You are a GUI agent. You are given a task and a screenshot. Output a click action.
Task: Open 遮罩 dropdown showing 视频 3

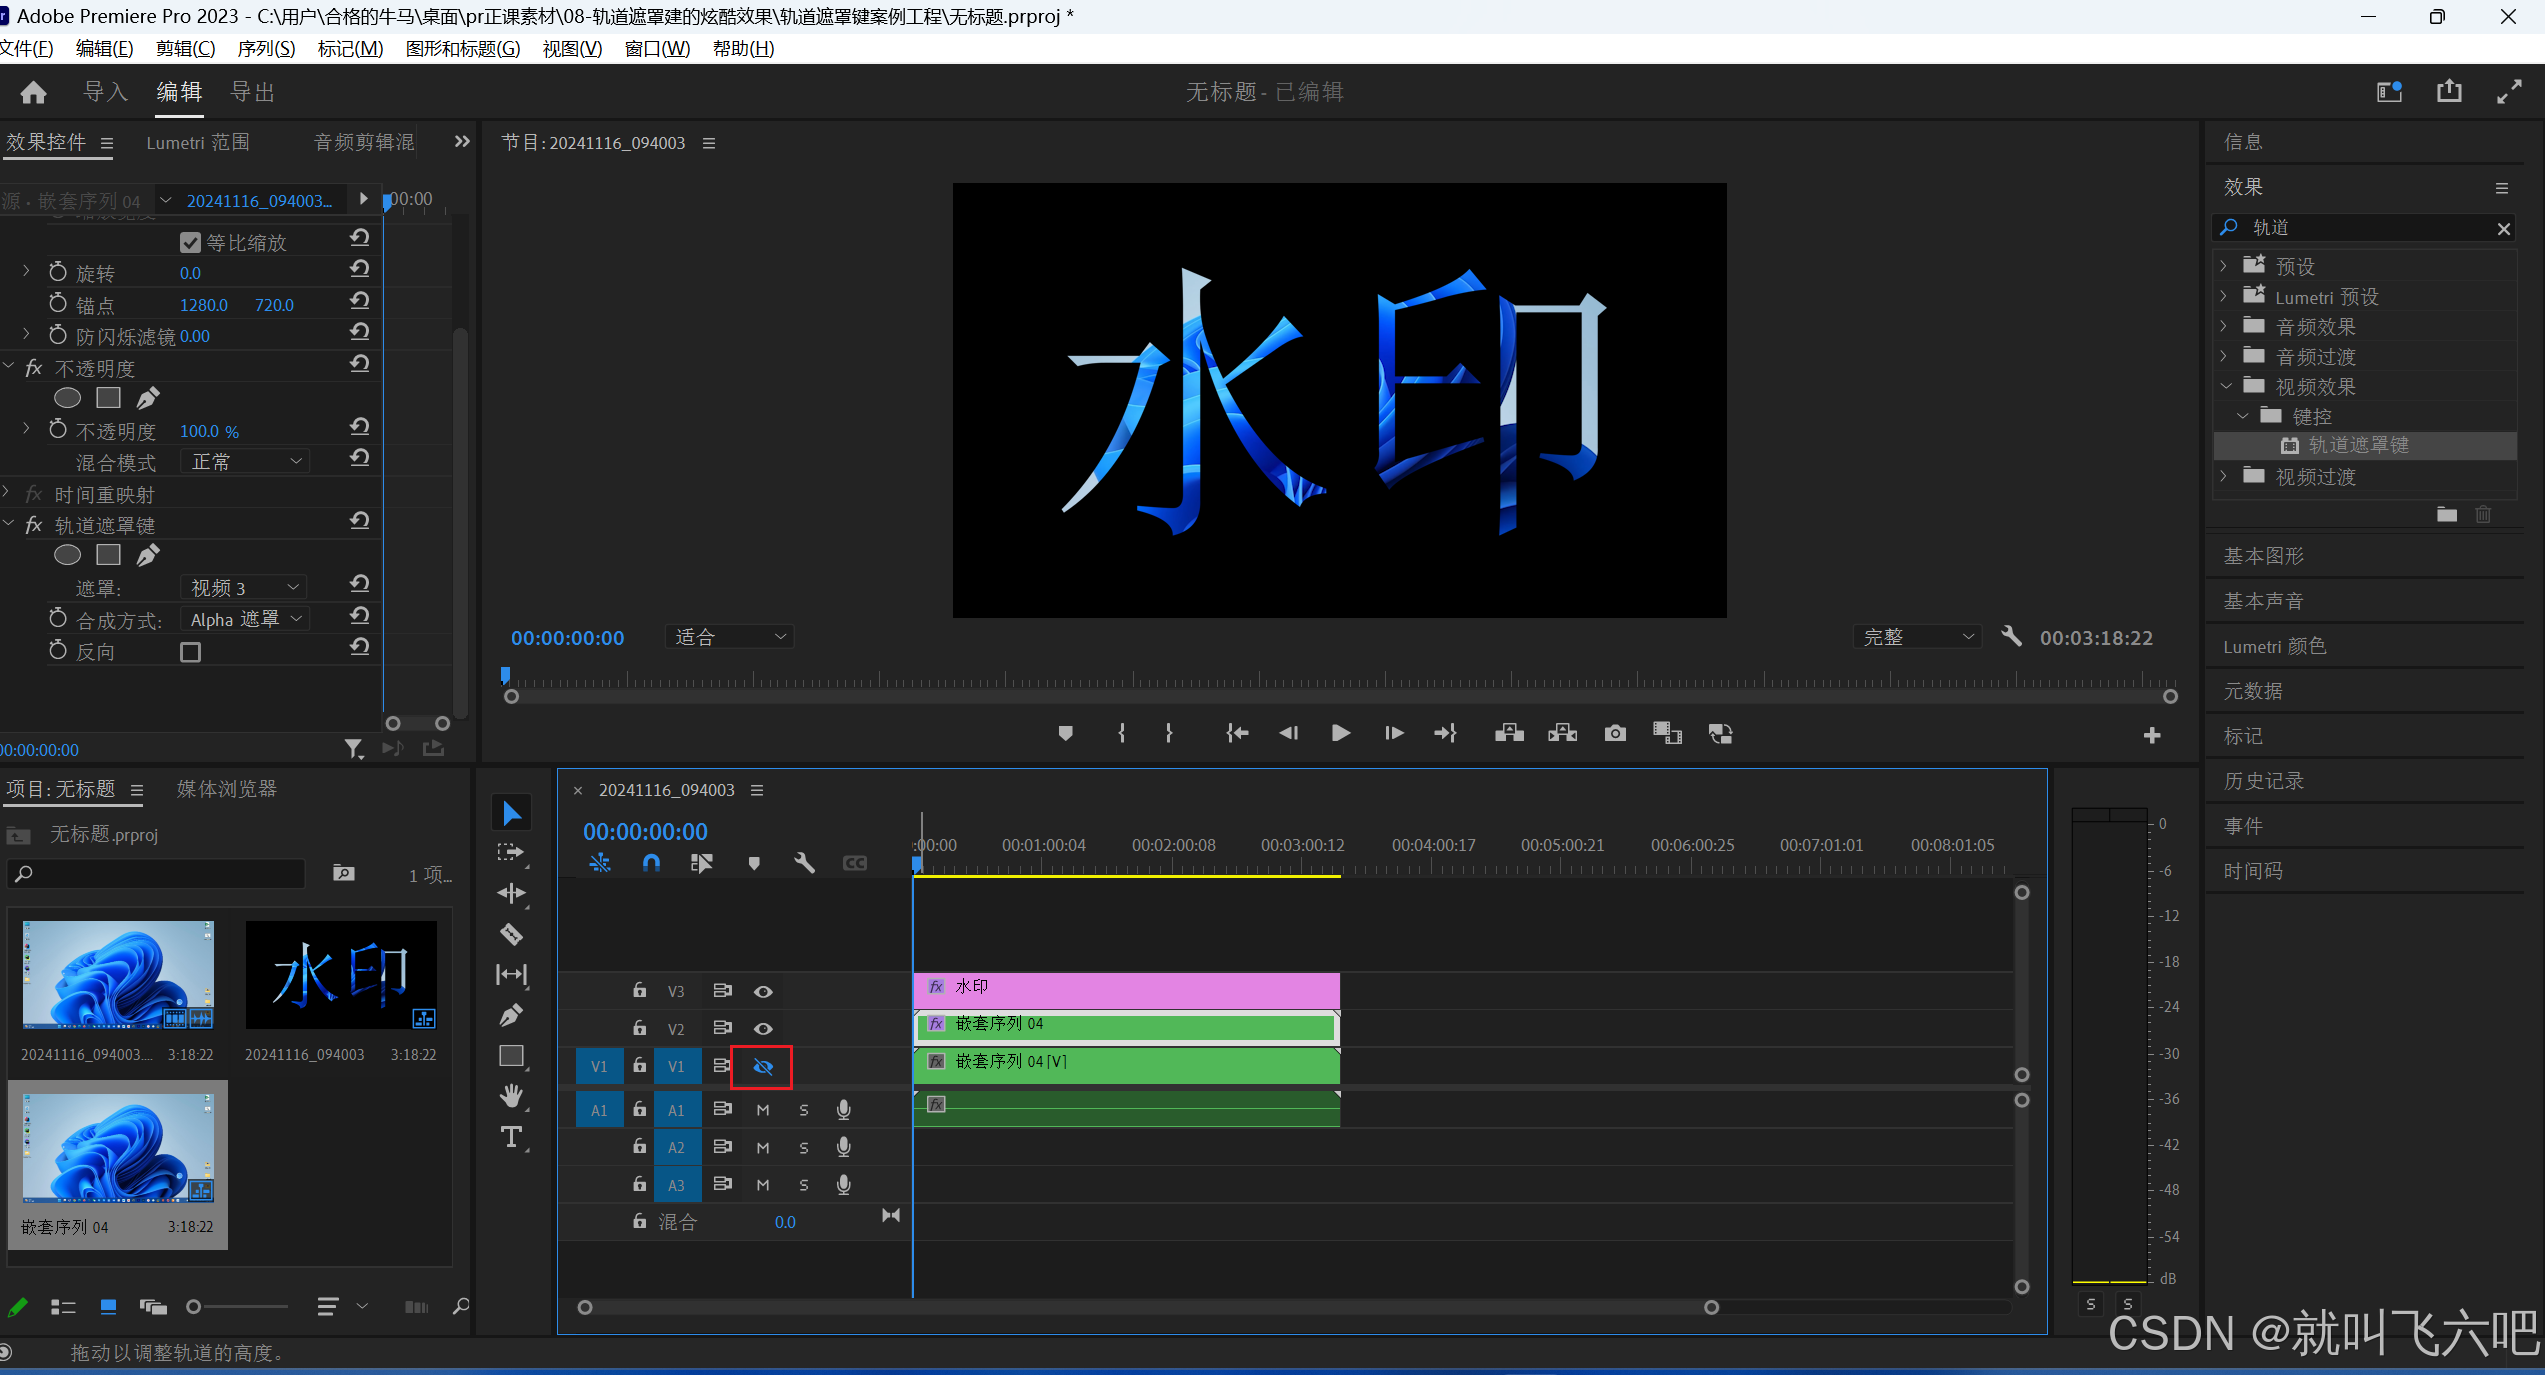click(245, 588)
